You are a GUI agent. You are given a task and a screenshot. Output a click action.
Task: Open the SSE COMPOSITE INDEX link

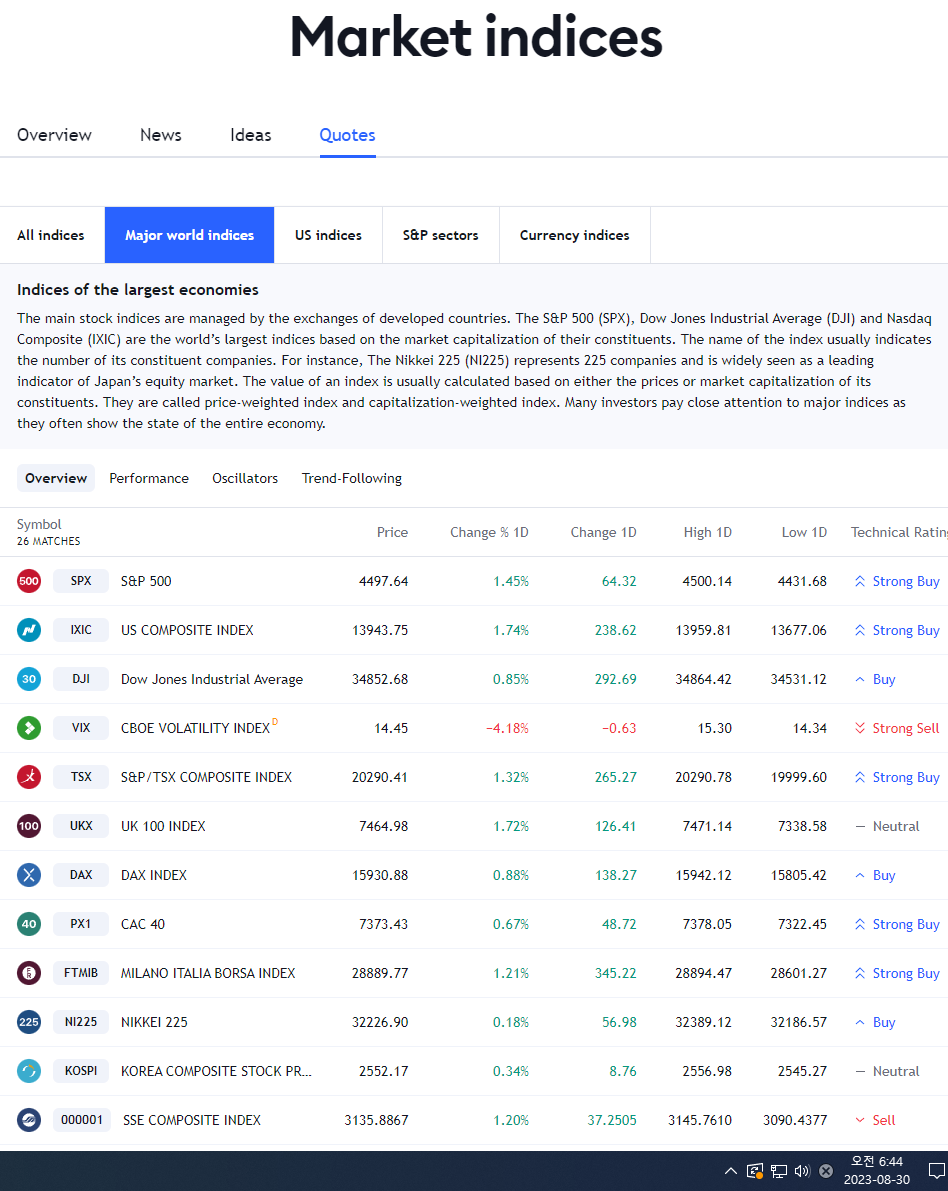click(191, 1120)
